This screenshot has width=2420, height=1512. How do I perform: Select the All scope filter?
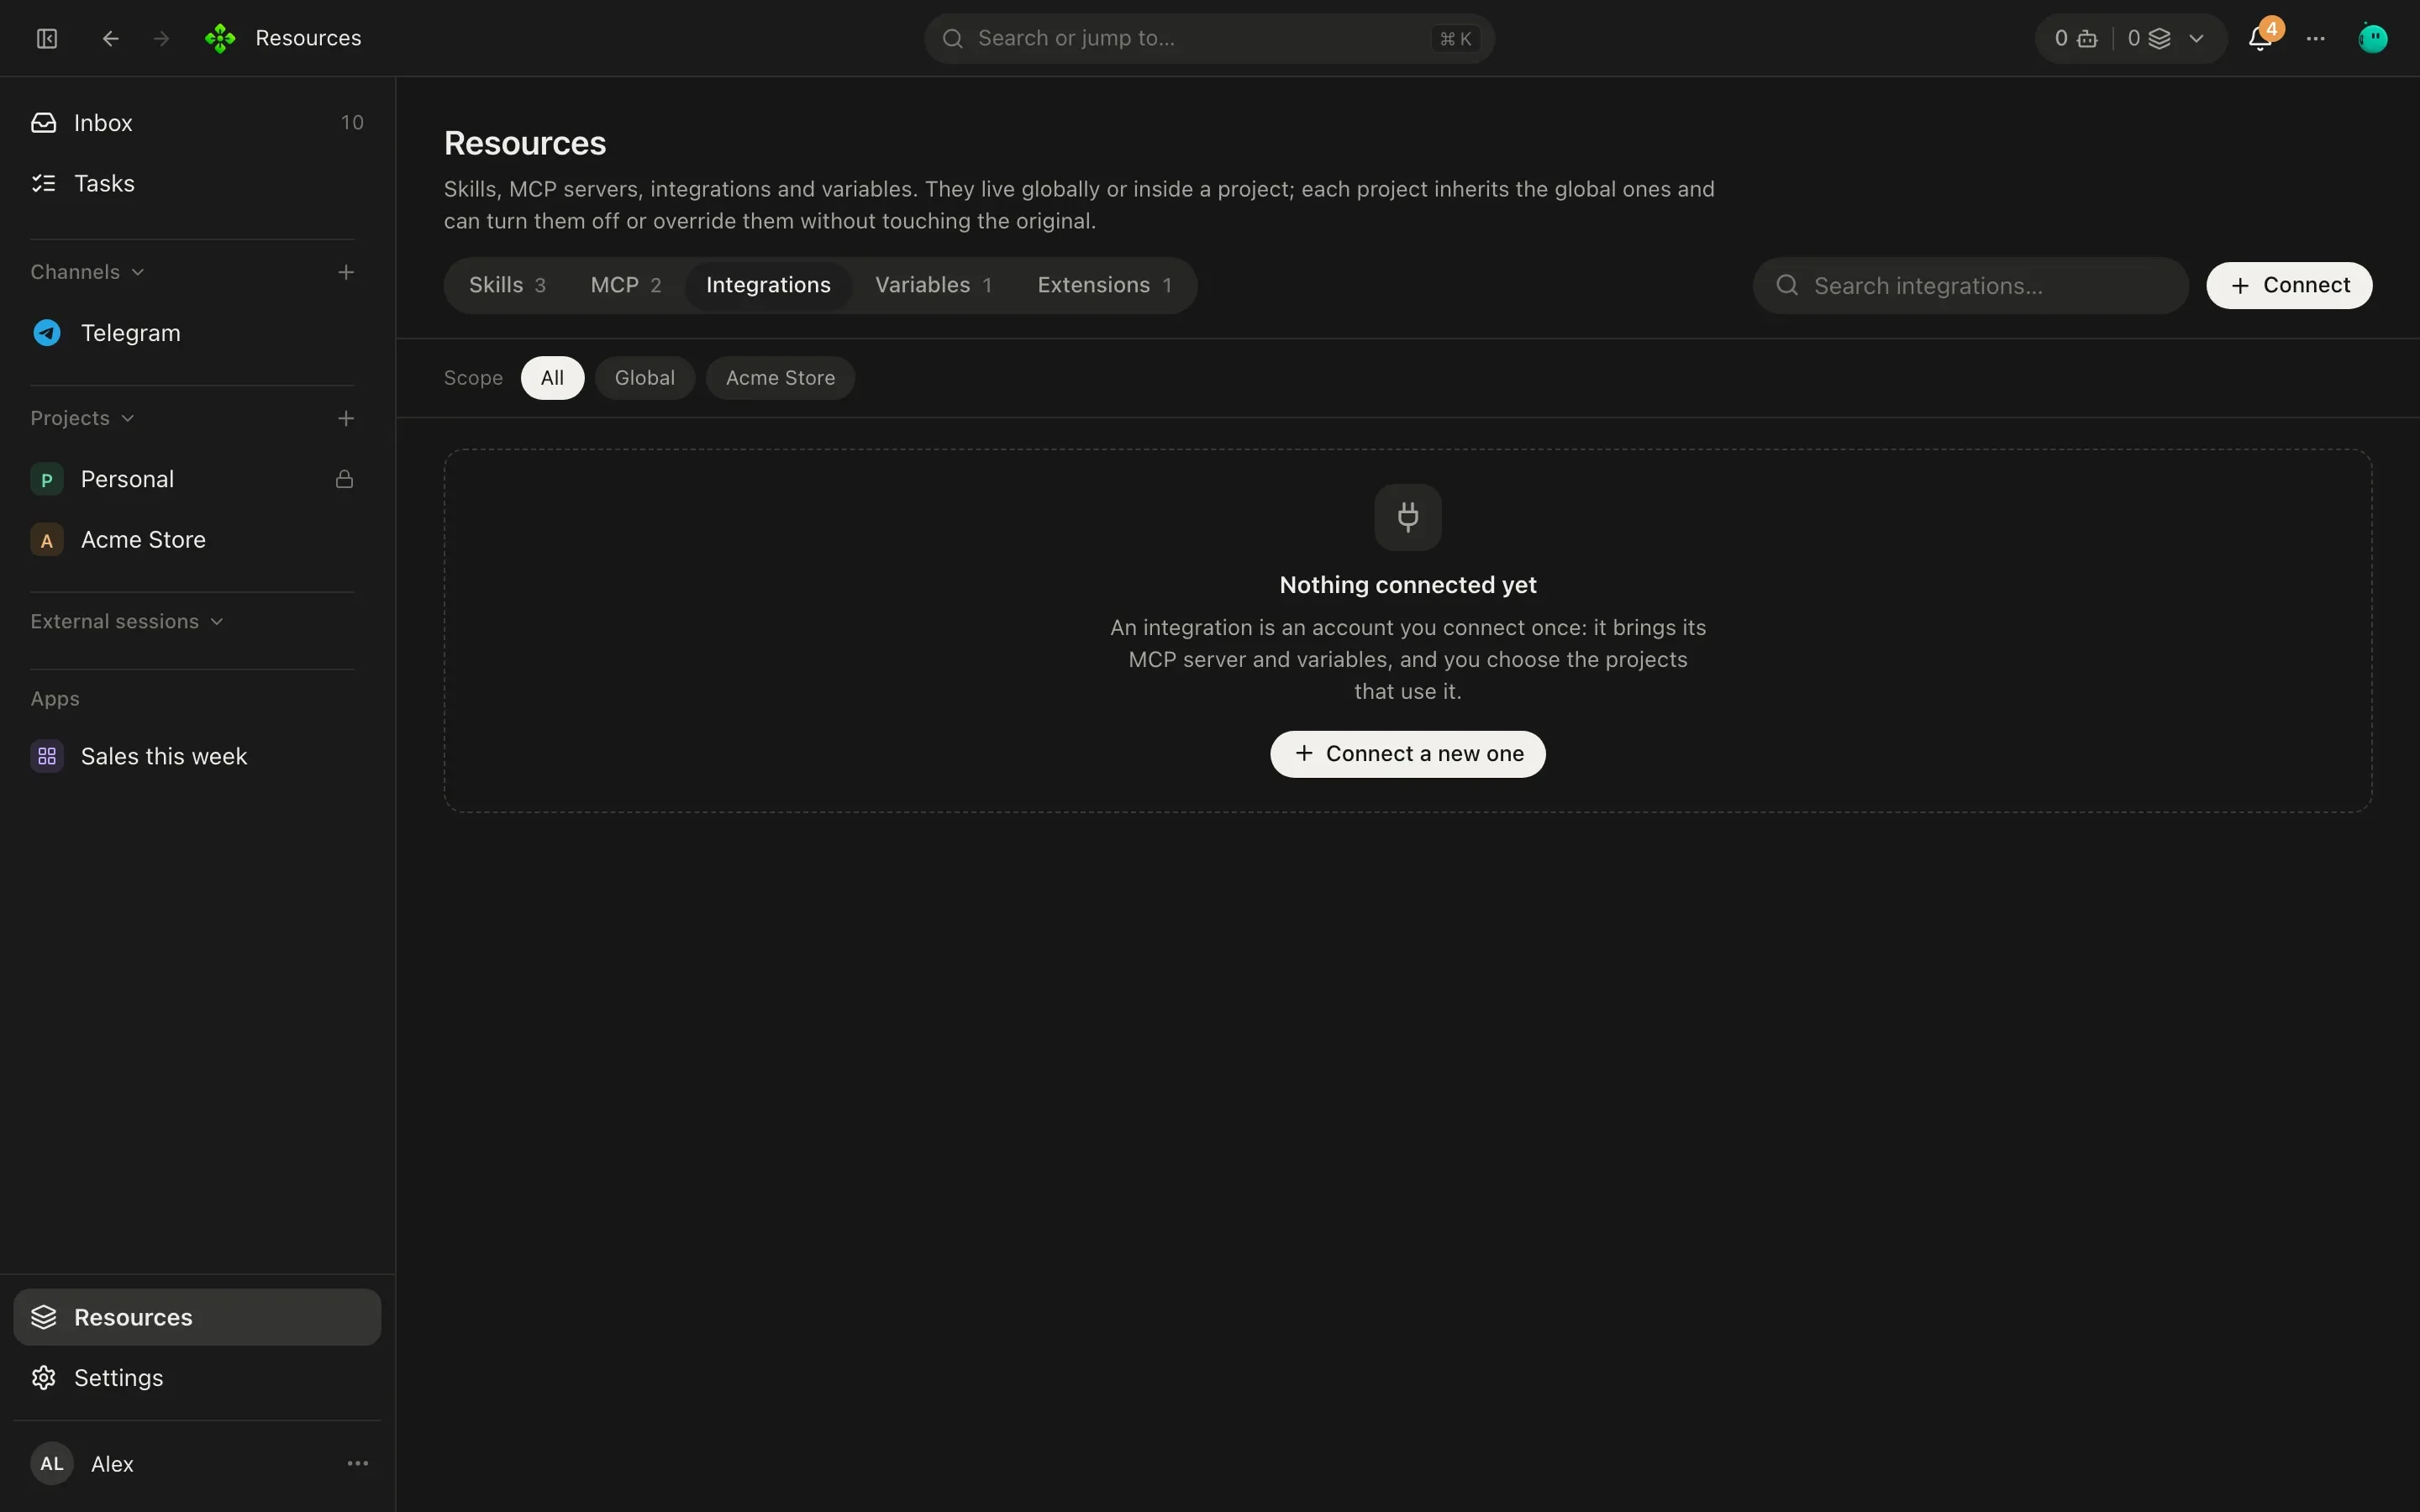point(552,378)
